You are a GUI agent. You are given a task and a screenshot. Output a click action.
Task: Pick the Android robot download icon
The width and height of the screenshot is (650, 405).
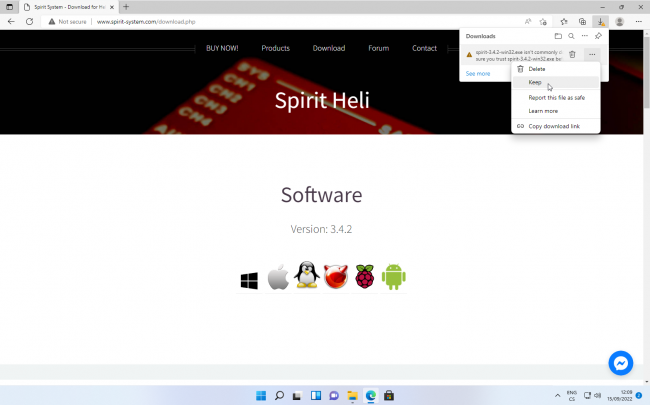pyautogui.click(x=393, y=277)
